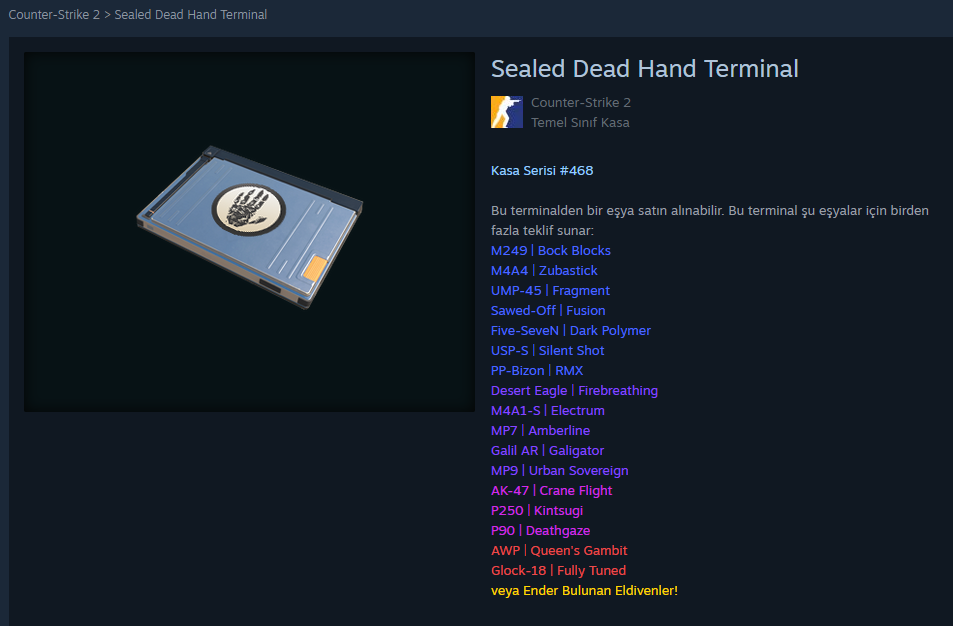The image size is (953, 626).
Task: Select UMP-45 | Fragment skin
Action: 550,291
